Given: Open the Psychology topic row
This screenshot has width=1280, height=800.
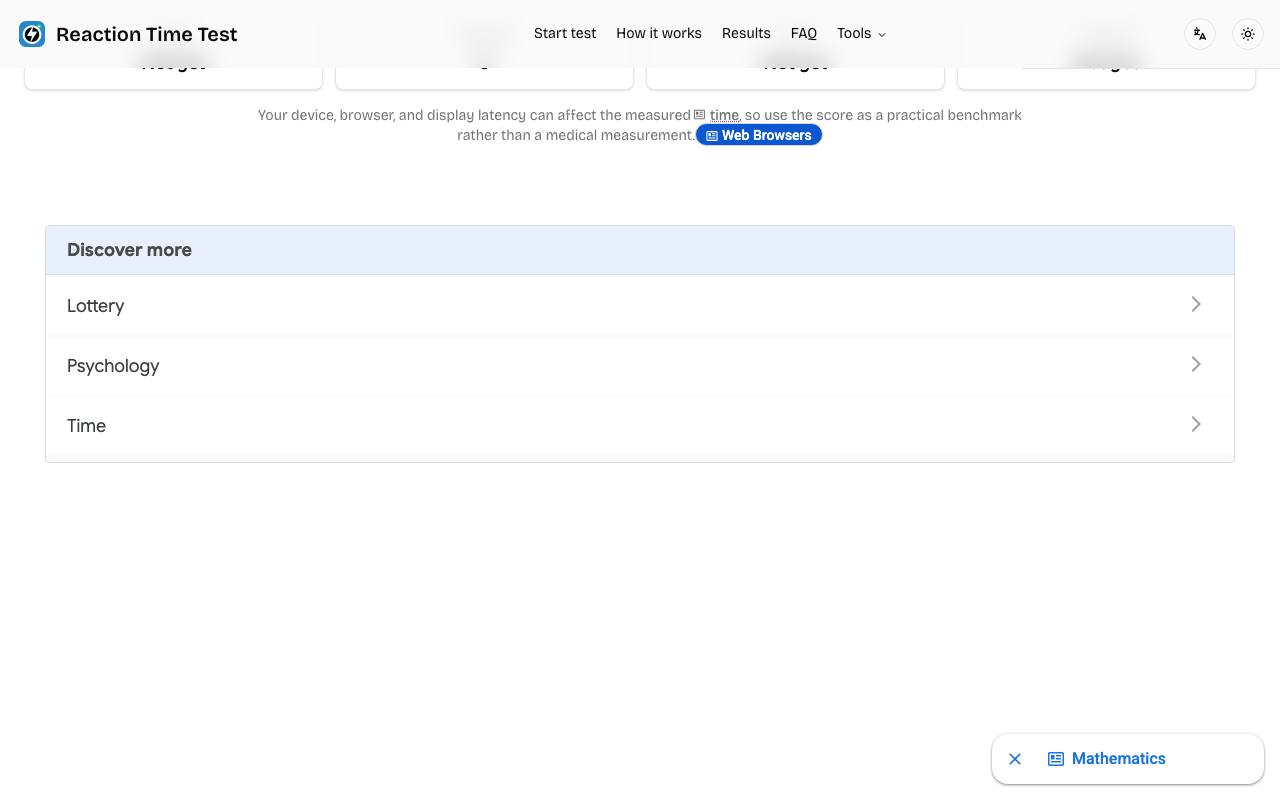Looking at the screenshot, I should tap(640, 366).
